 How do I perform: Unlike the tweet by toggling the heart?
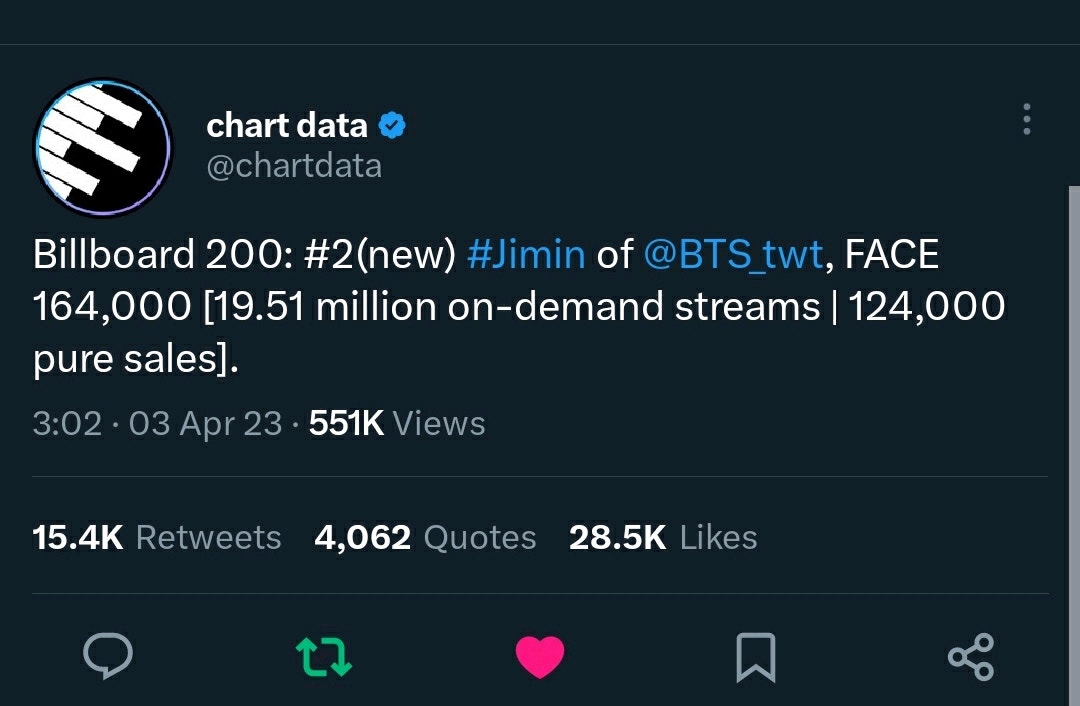coord(540,657)
